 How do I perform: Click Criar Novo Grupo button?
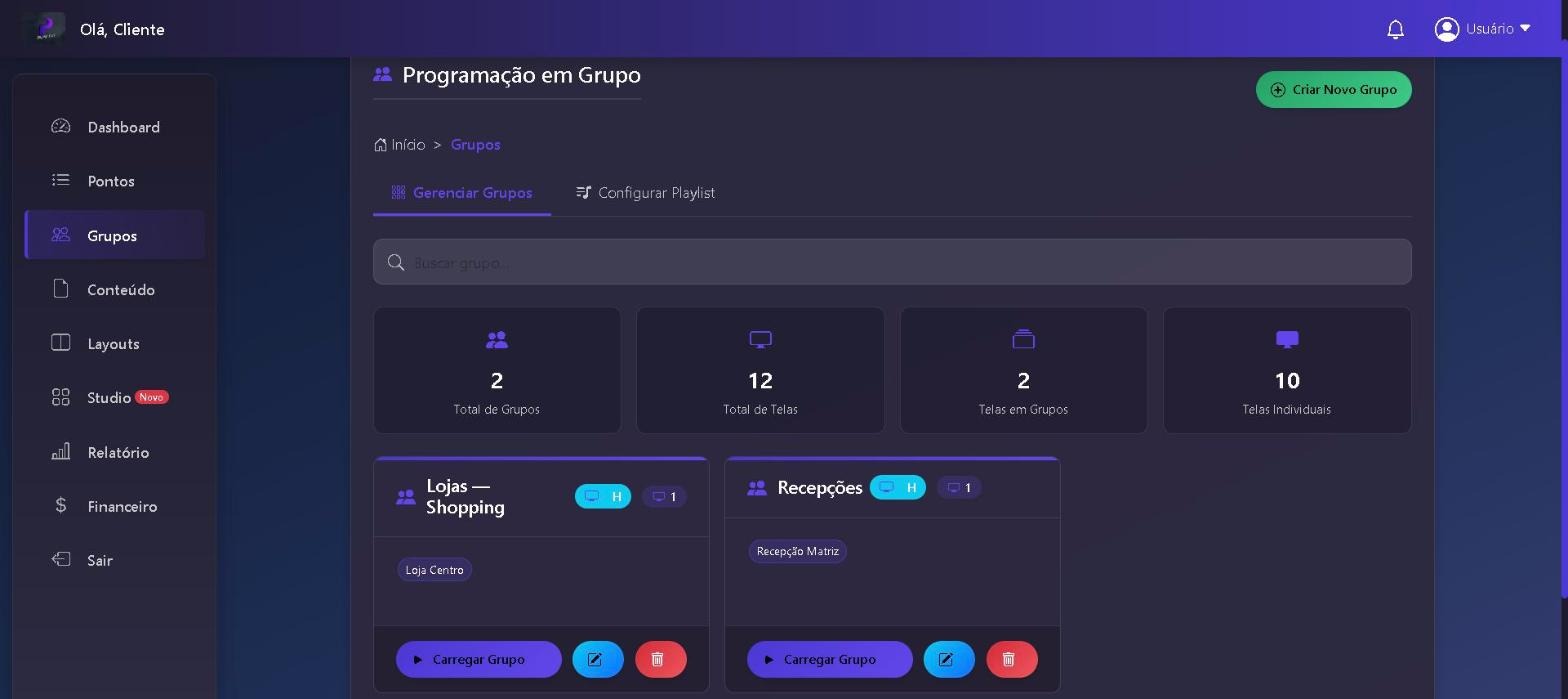(x=1333, y=89)
